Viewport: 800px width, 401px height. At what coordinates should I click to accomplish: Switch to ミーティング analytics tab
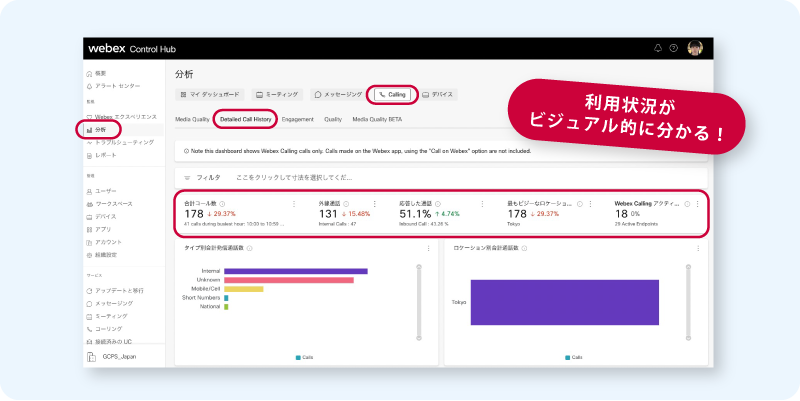point(277,94)
